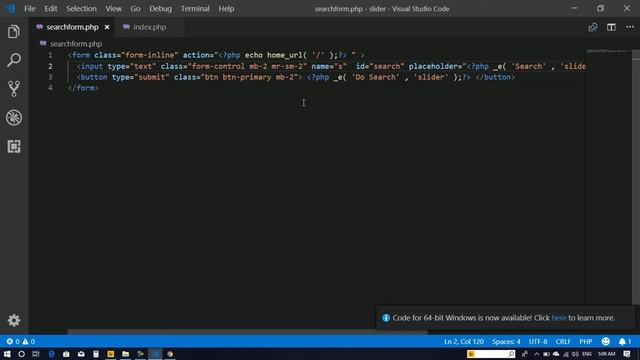Click the minimap code preview
This screenshot has width=640, height=360.
pyautogui.click(x=608, y=51)
